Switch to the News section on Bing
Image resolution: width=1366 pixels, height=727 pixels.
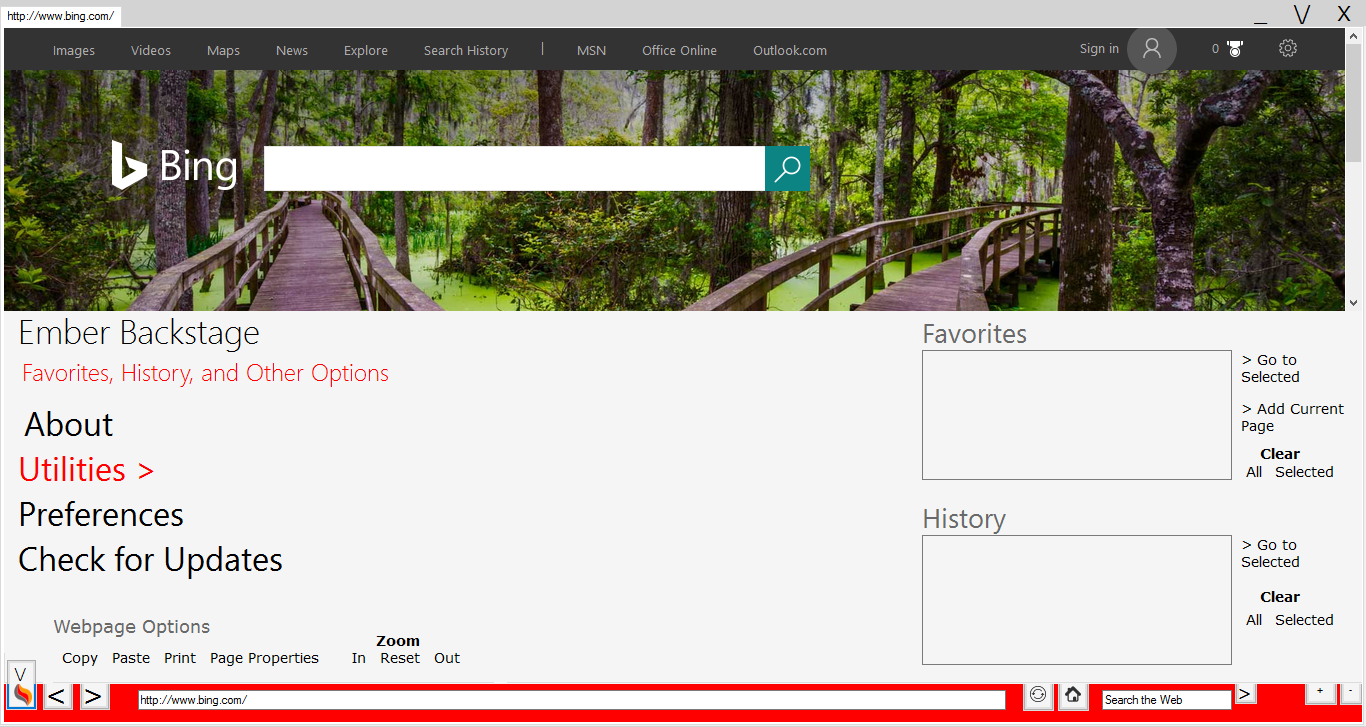click(291, 50)
